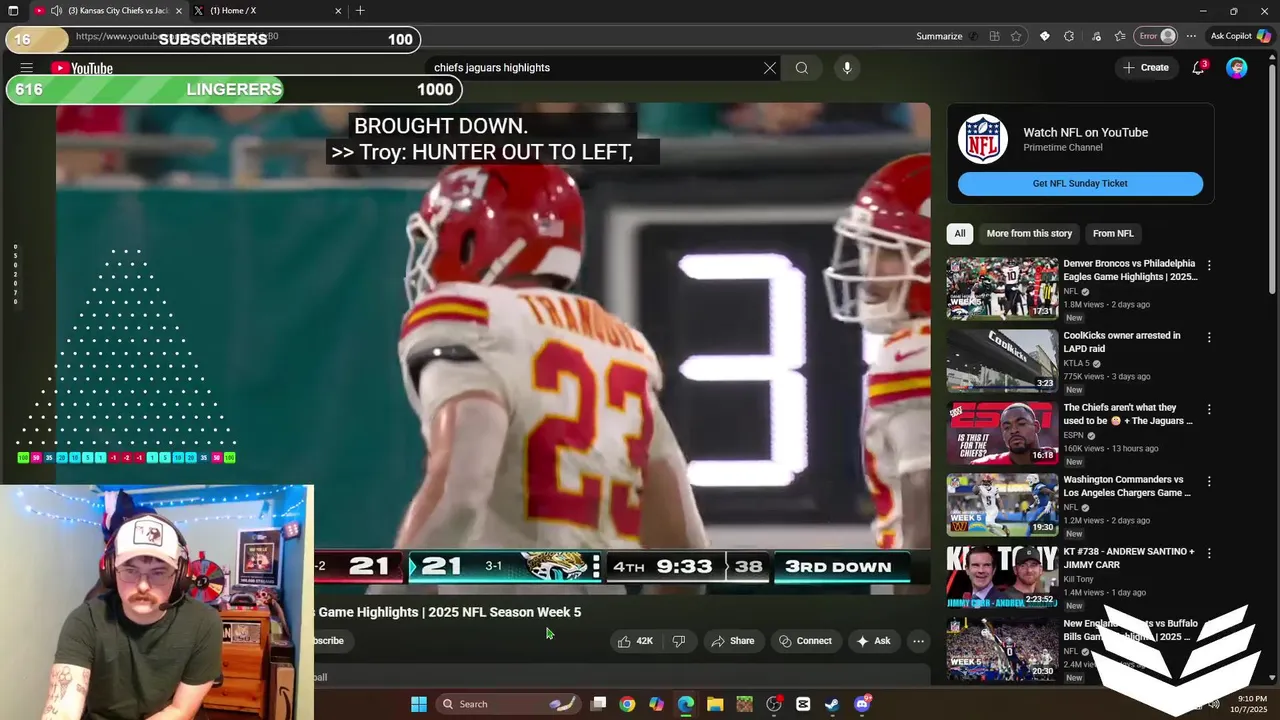This screenshot has height=720, width=1280.
Task: Open the YouTube Create button
Action: (x=1145, y=68)
